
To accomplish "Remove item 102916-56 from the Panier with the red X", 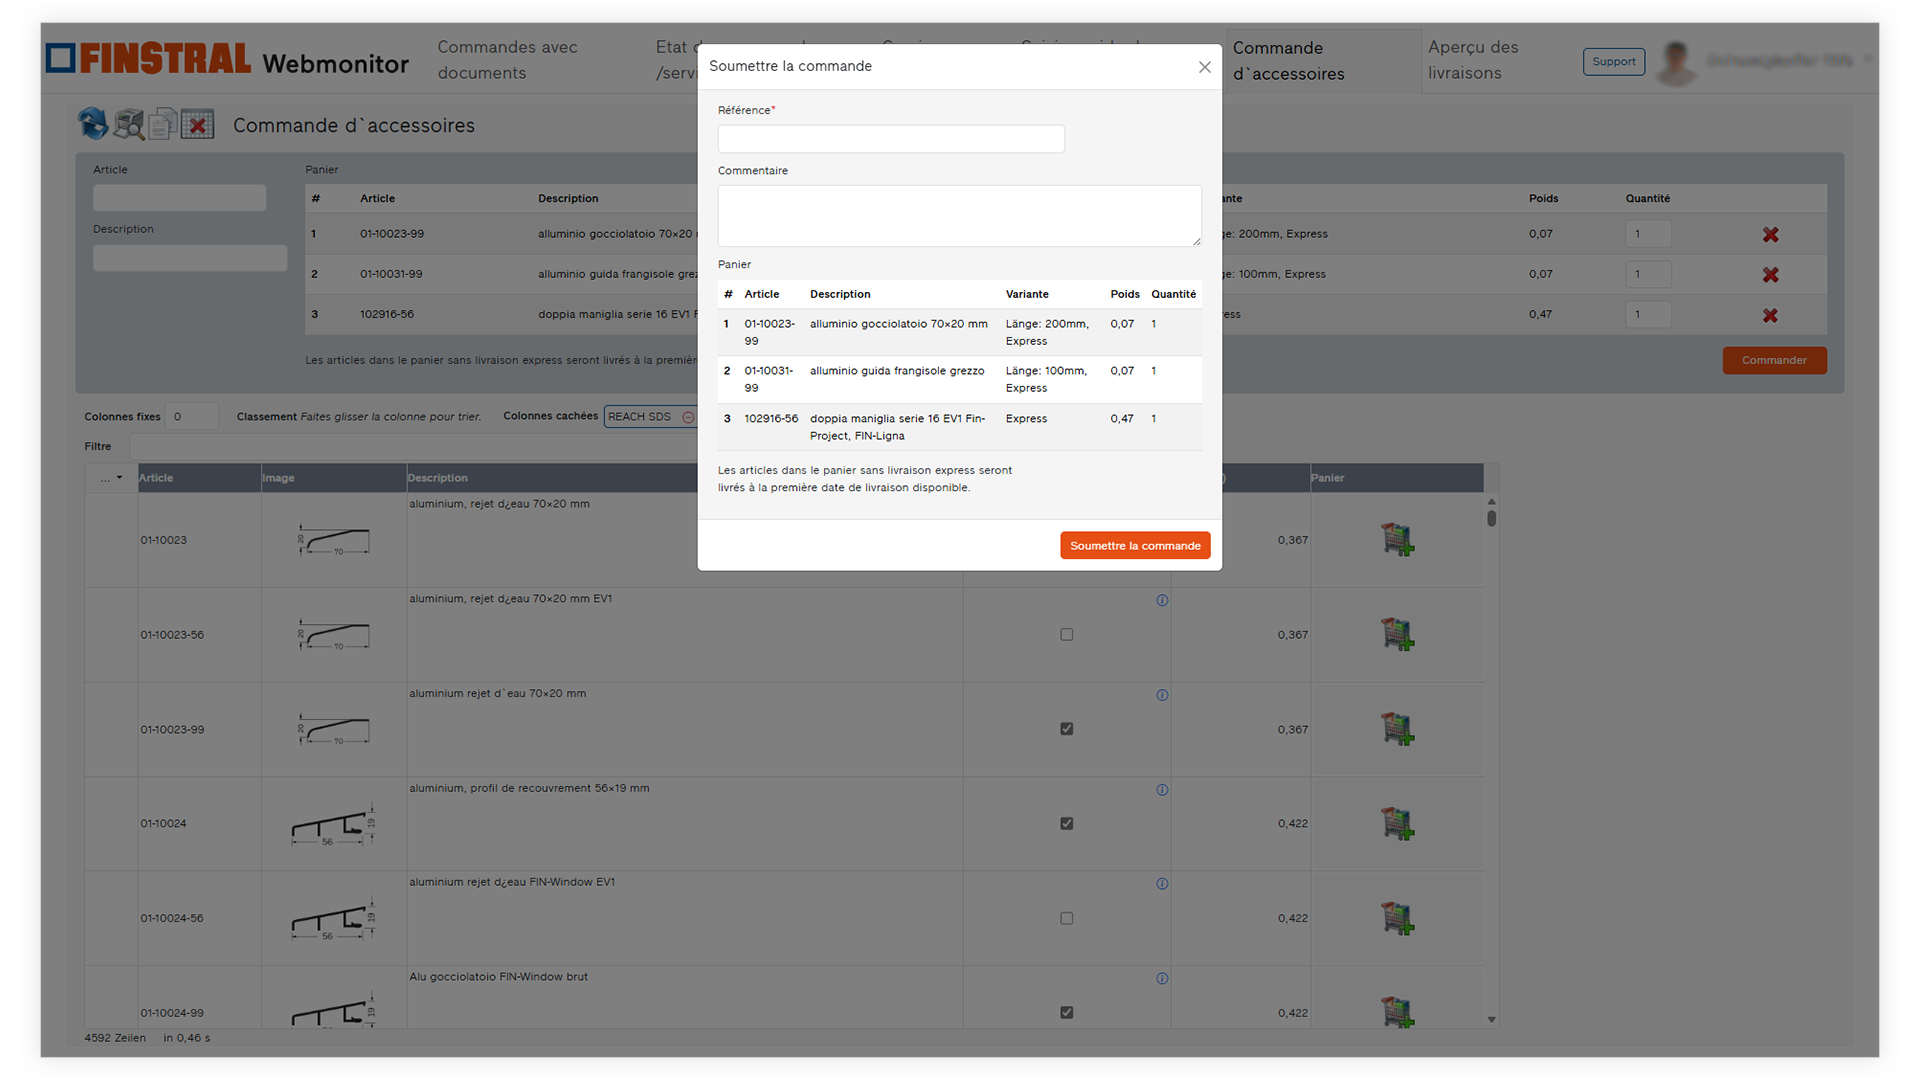I will (1770, 315).
